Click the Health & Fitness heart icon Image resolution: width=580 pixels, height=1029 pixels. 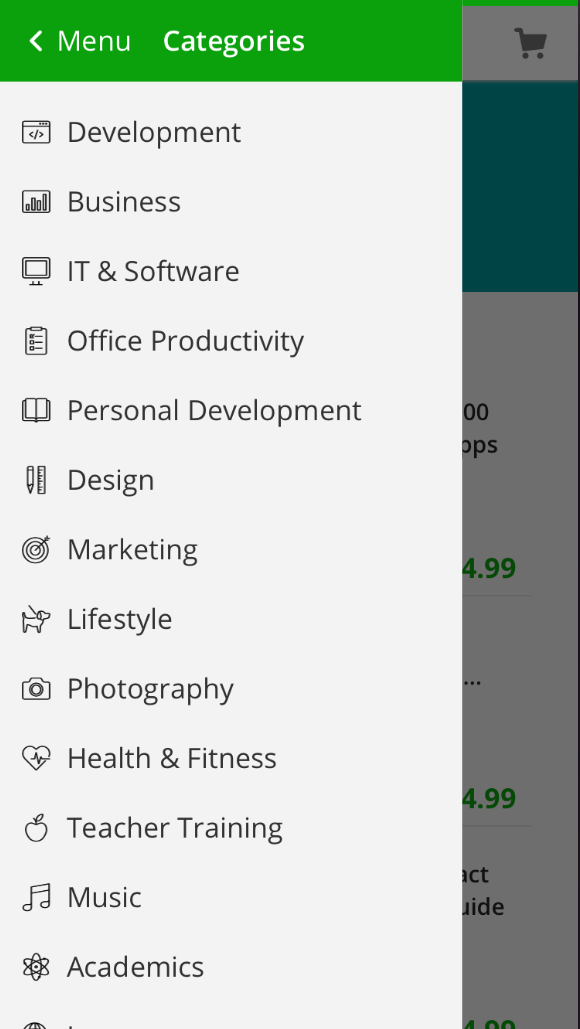tap(36, 758)
